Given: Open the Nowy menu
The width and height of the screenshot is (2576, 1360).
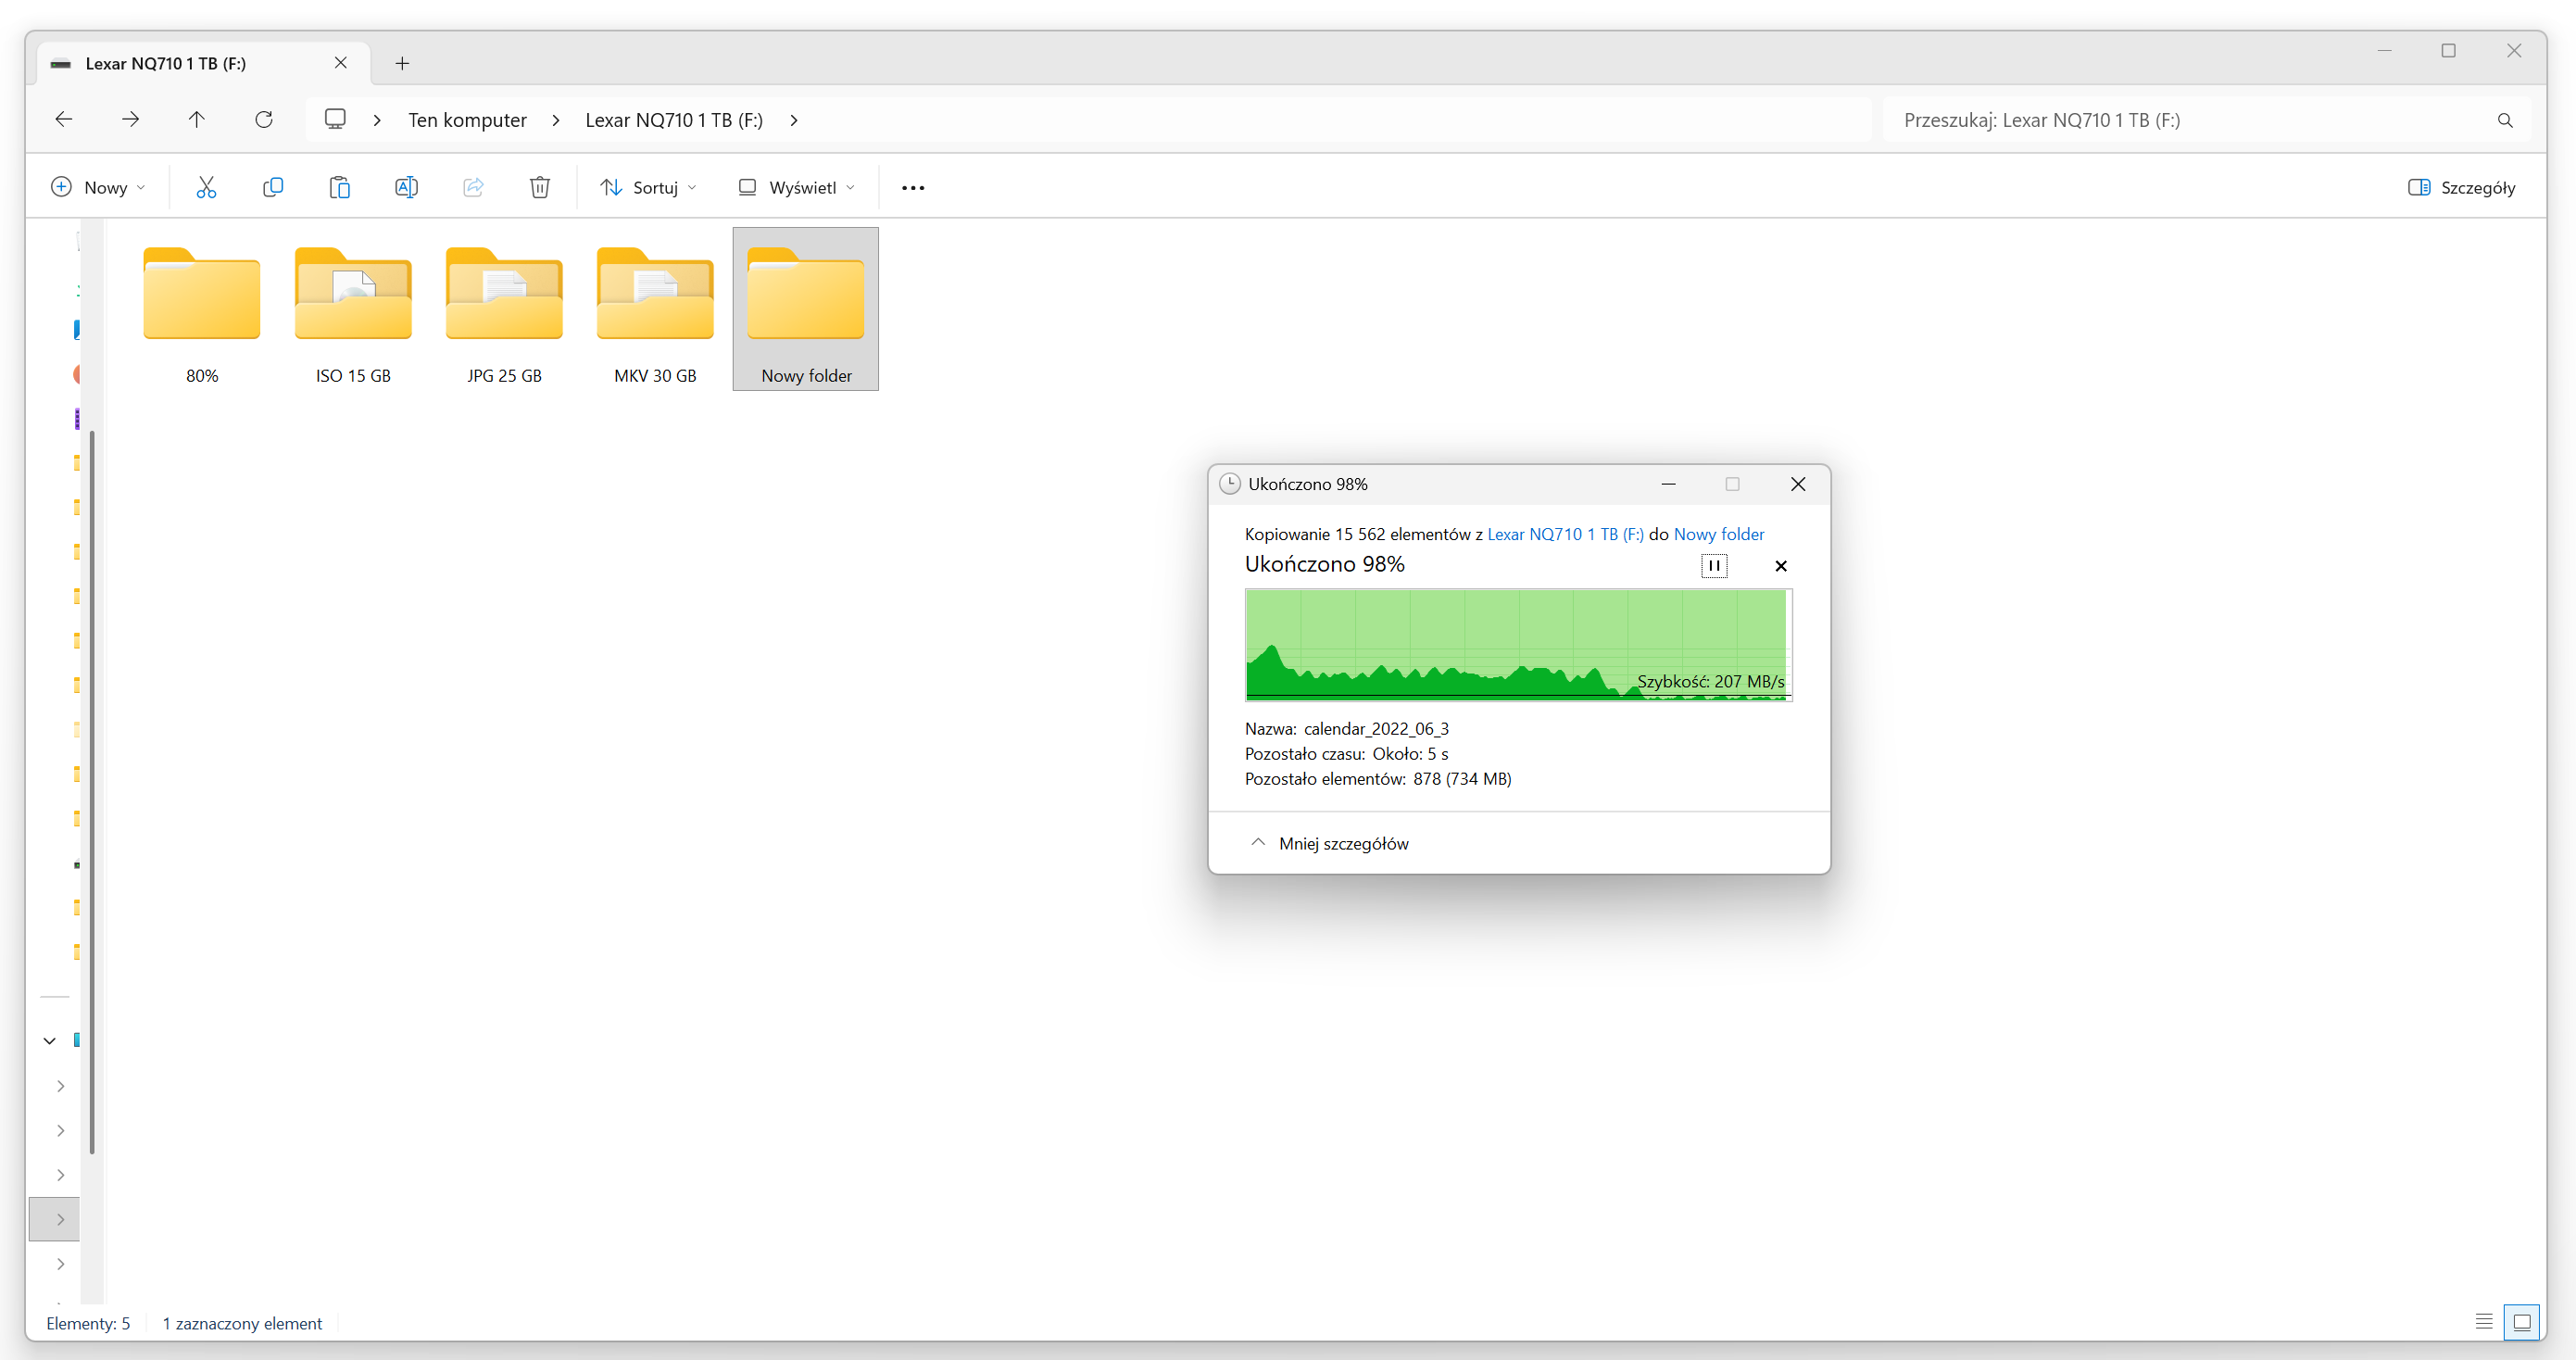Looking at the screenshot, I should coord(98,187).
